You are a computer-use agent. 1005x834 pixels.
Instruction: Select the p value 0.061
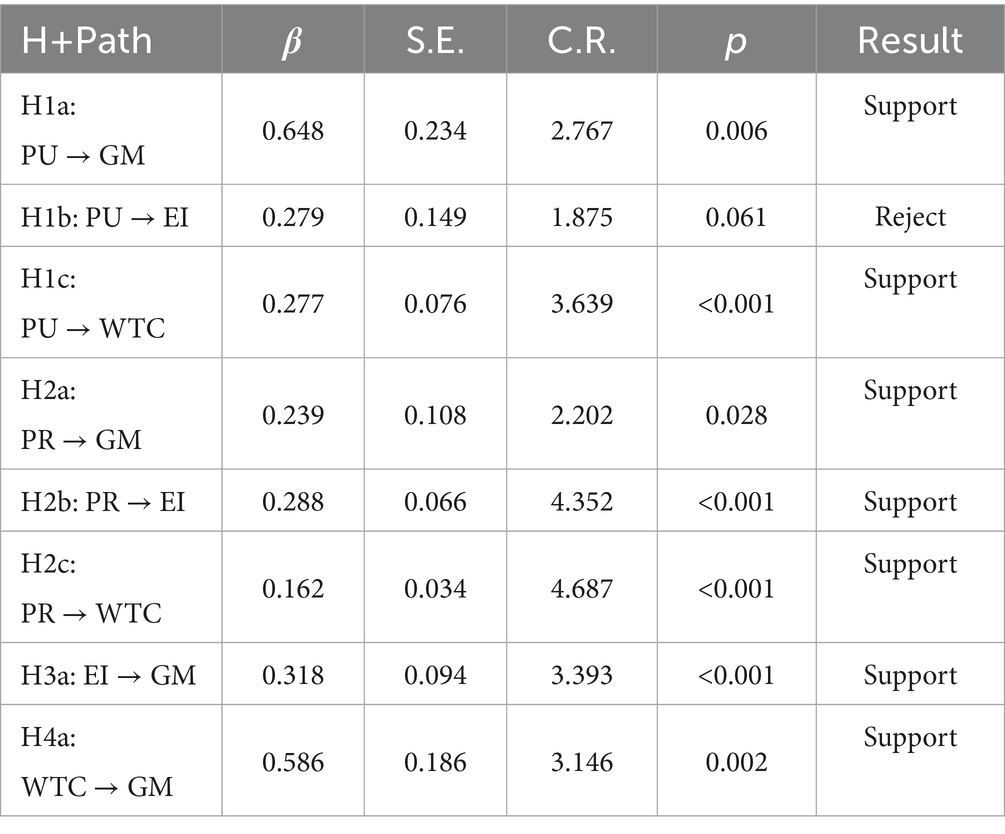coord(735,216)
